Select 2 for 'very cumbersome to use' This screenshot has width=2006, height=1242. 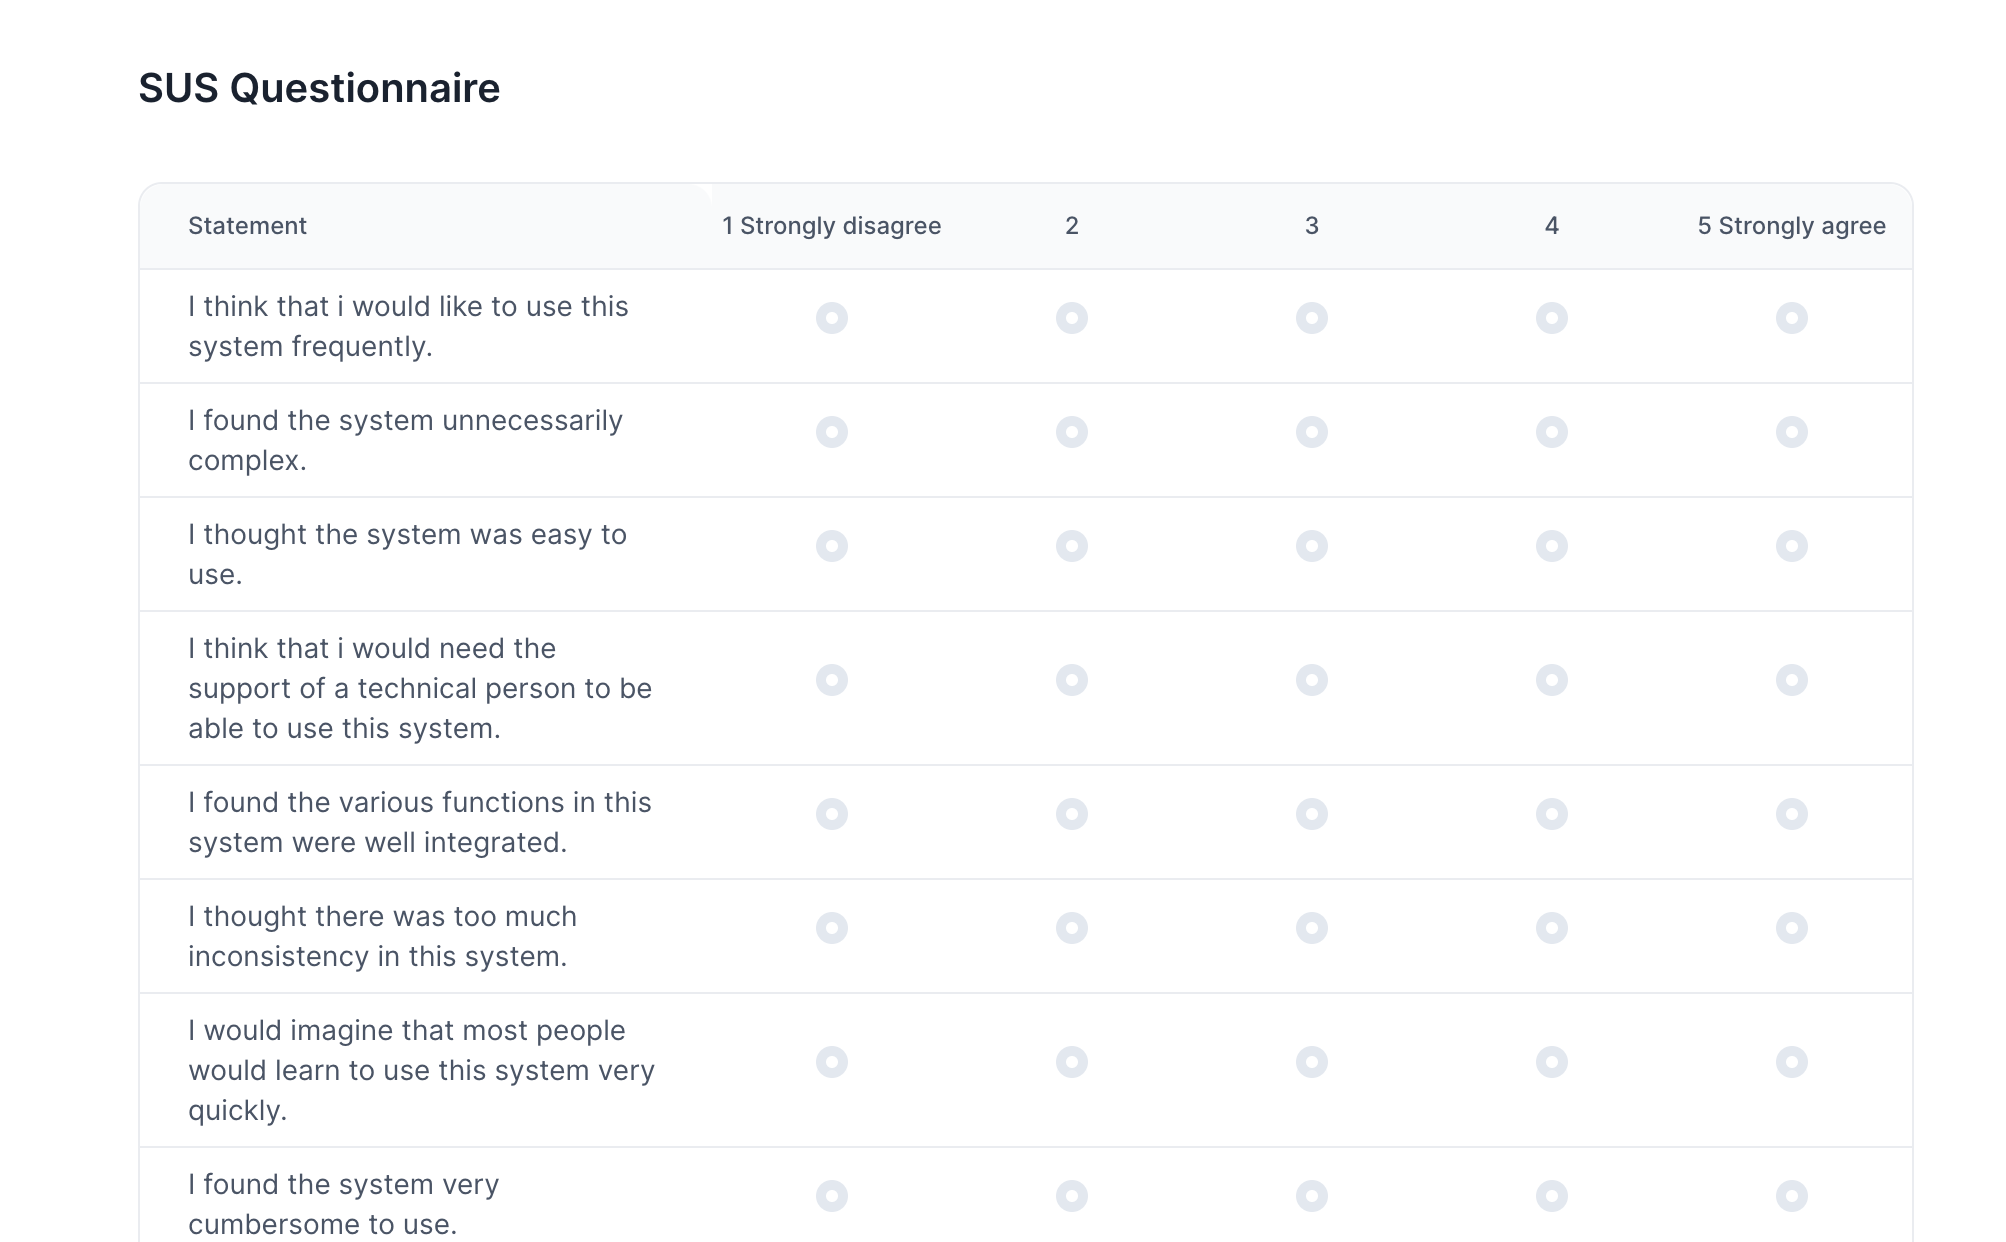pyautogui.click(x=1072, y=1196)
